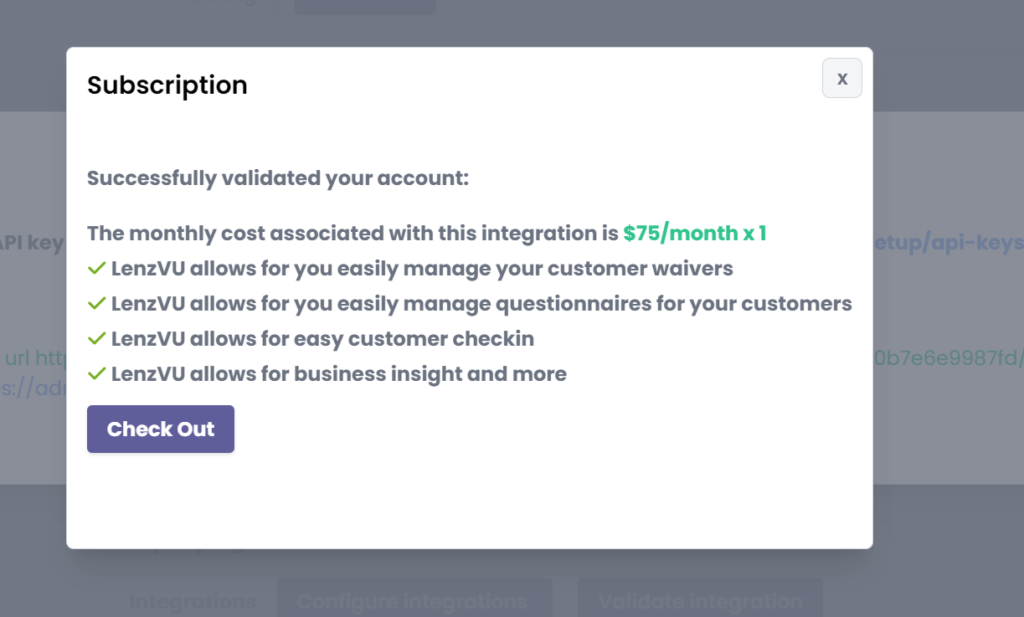Select the Integrations tab label in background
Viewport: 1024px width, 617px height.
tap(192, 601)
